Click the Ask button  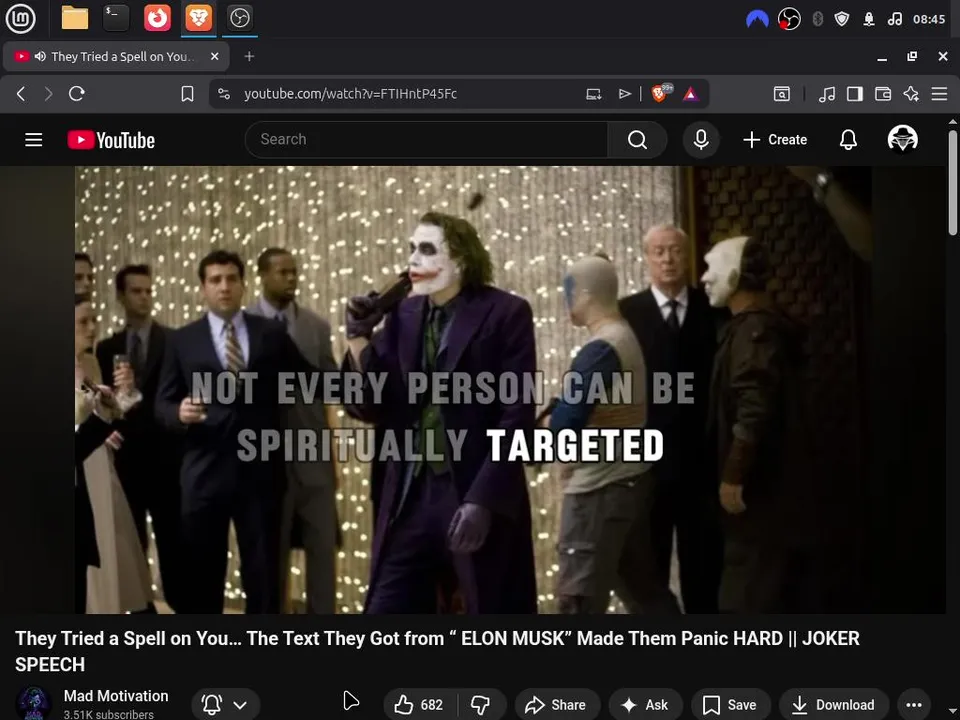645,705
